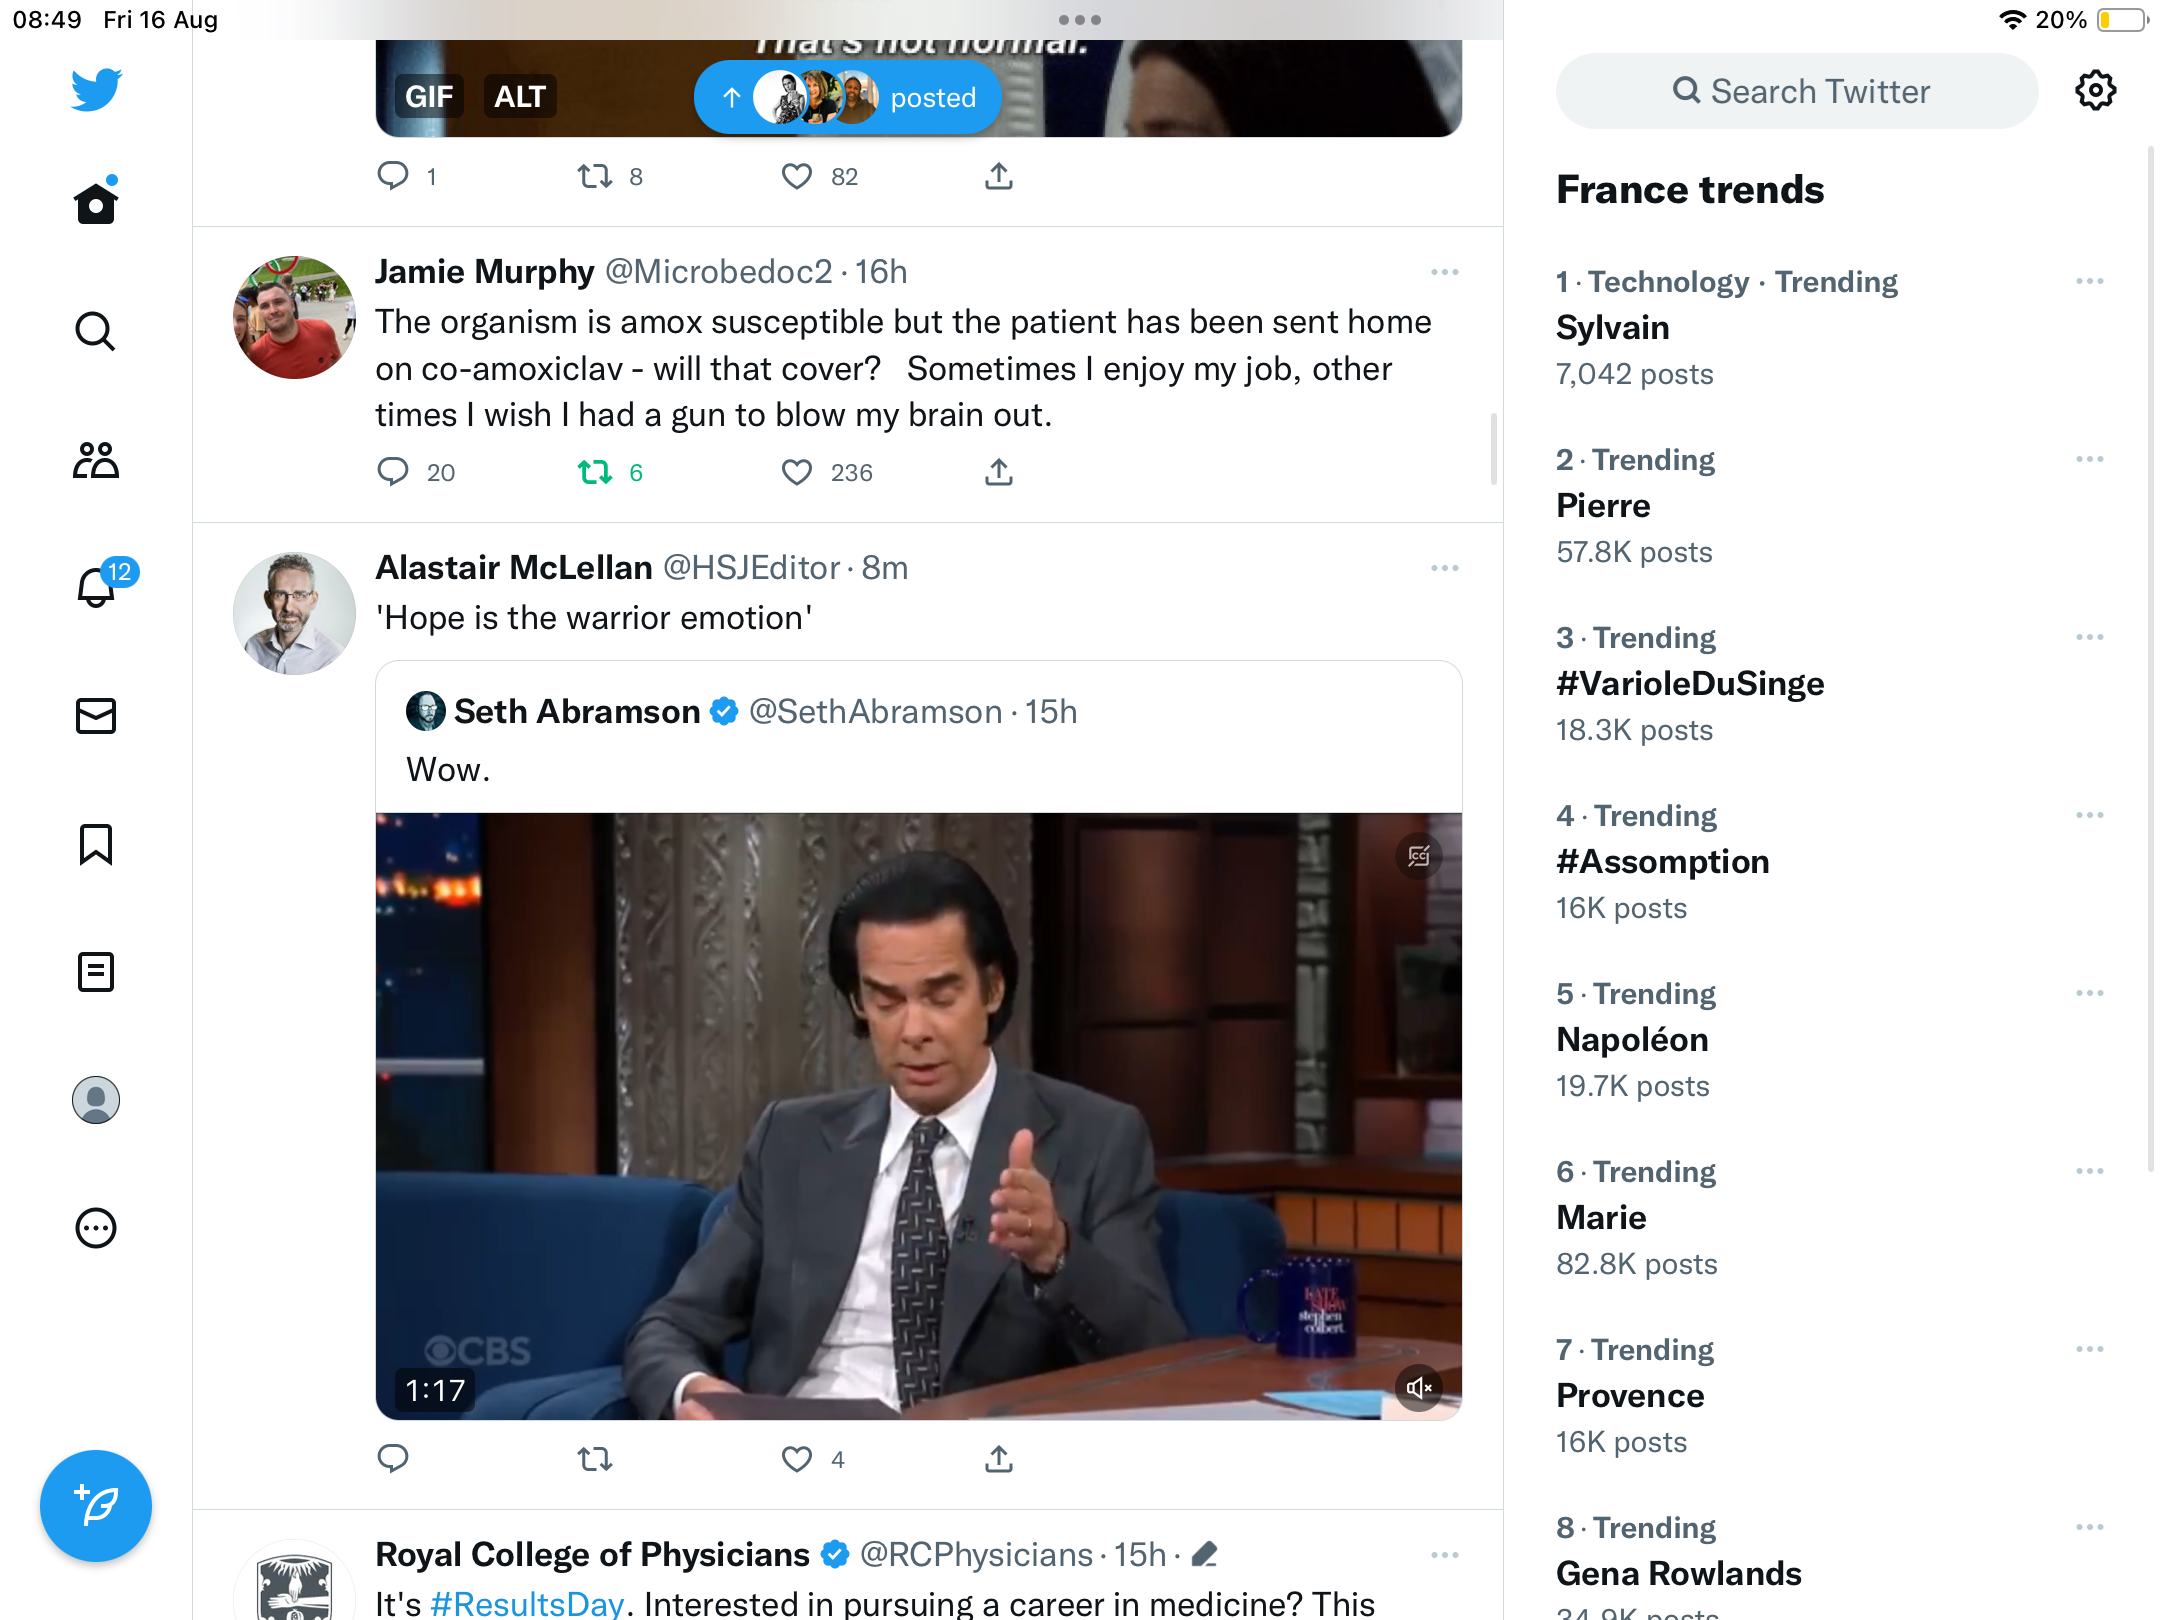Open the Provence trend
Viewport: 2160px width, 1620px height.
[x=1630, y=1396]
